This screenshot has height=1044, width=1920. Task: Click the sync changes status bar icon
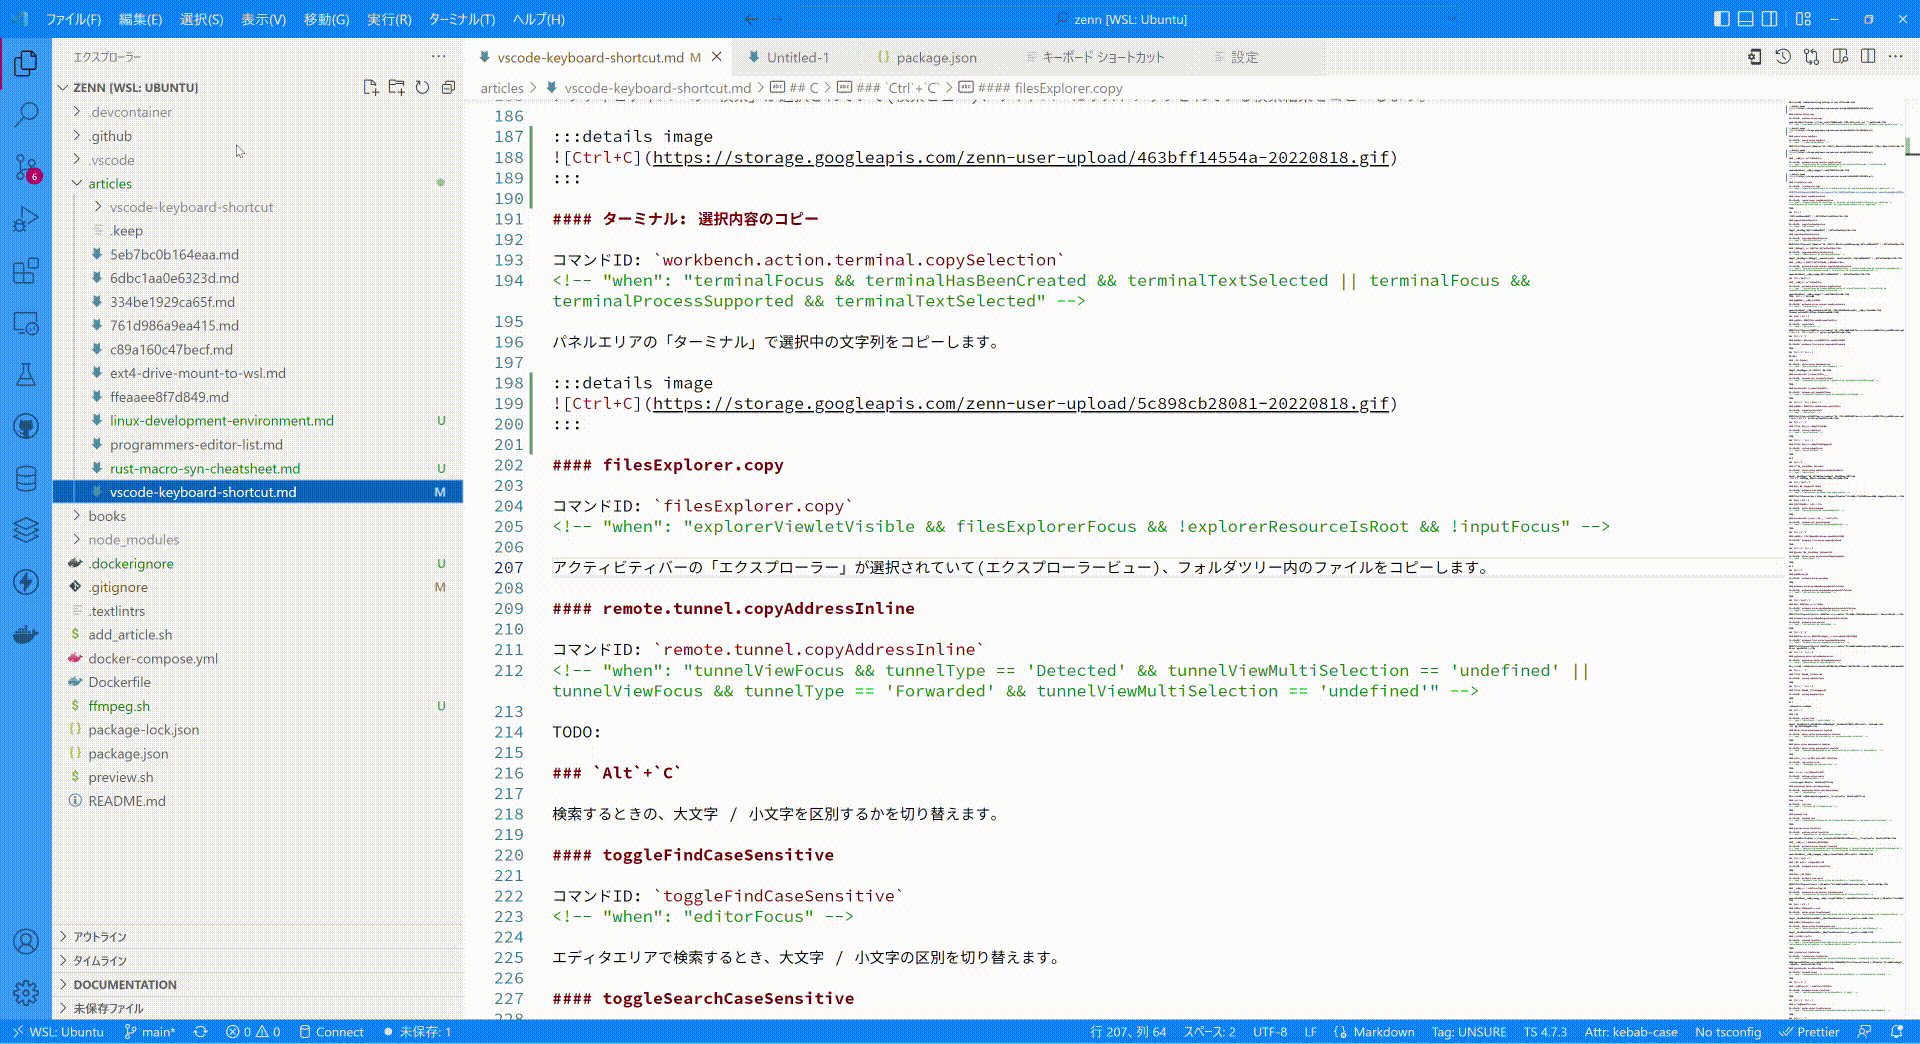[200, 1032]
